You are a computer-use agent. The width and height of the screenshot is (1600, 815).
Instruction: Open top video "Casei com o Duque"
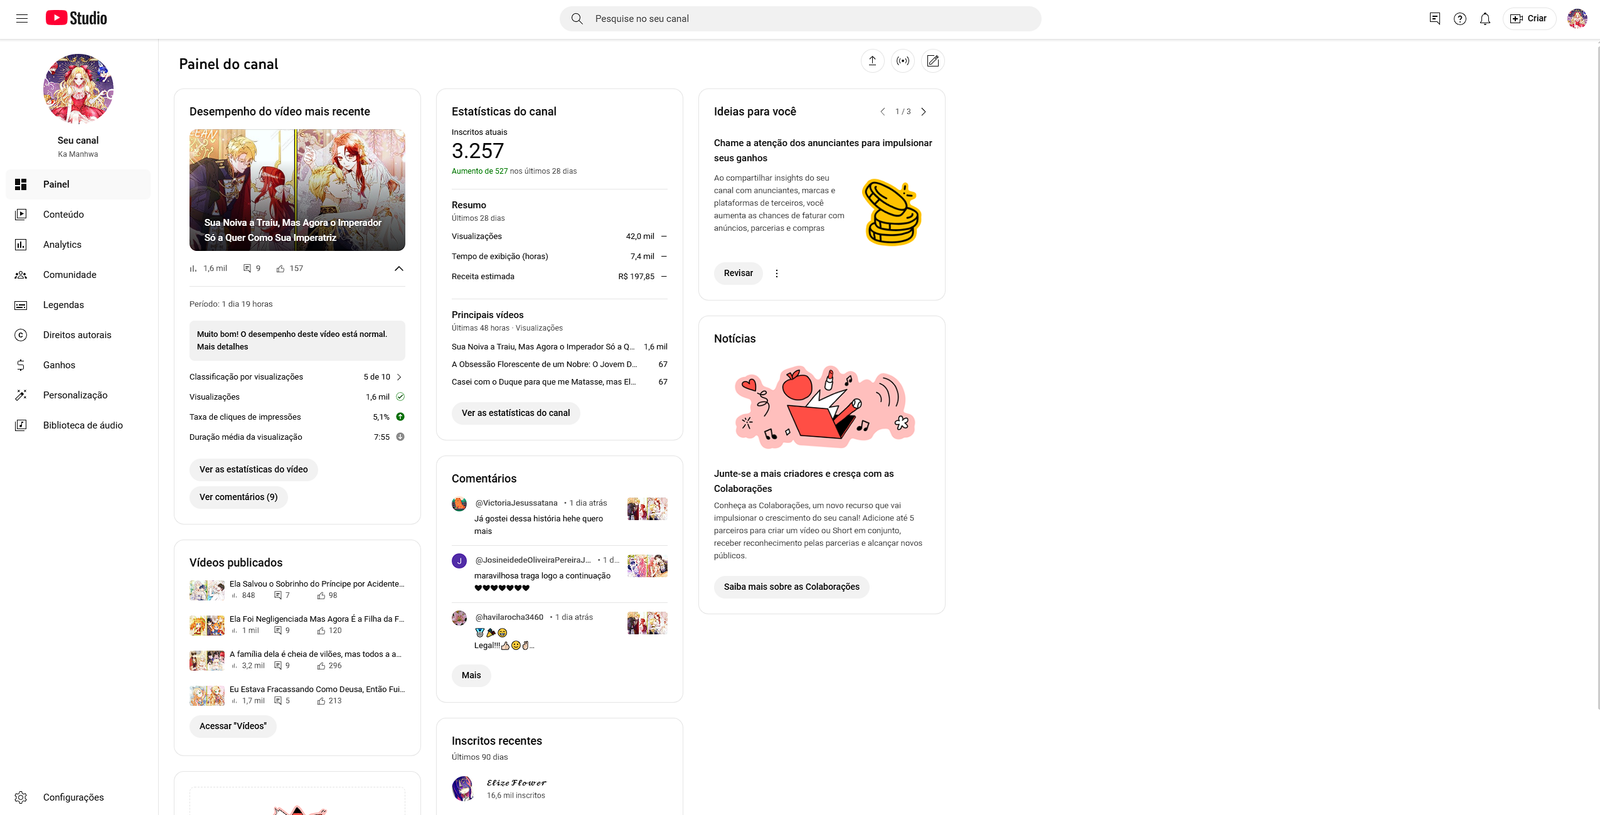coord(543,382)
